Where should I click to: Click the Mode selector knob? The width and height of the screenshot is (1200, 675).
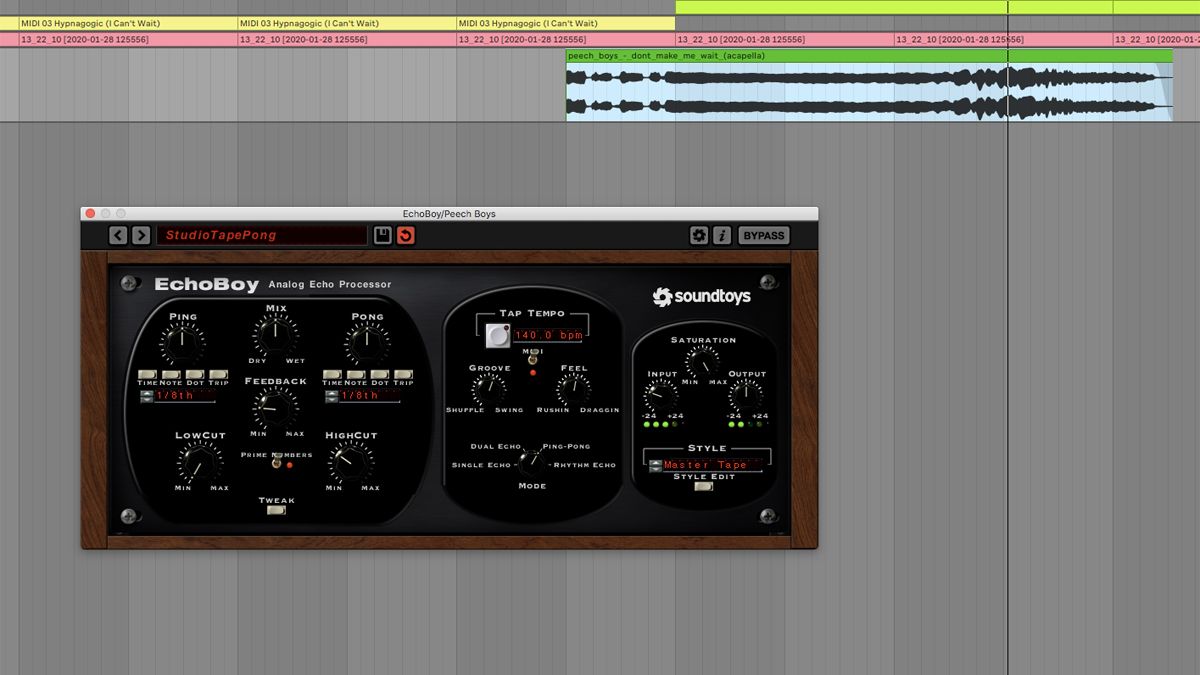(x=531, y=460)
